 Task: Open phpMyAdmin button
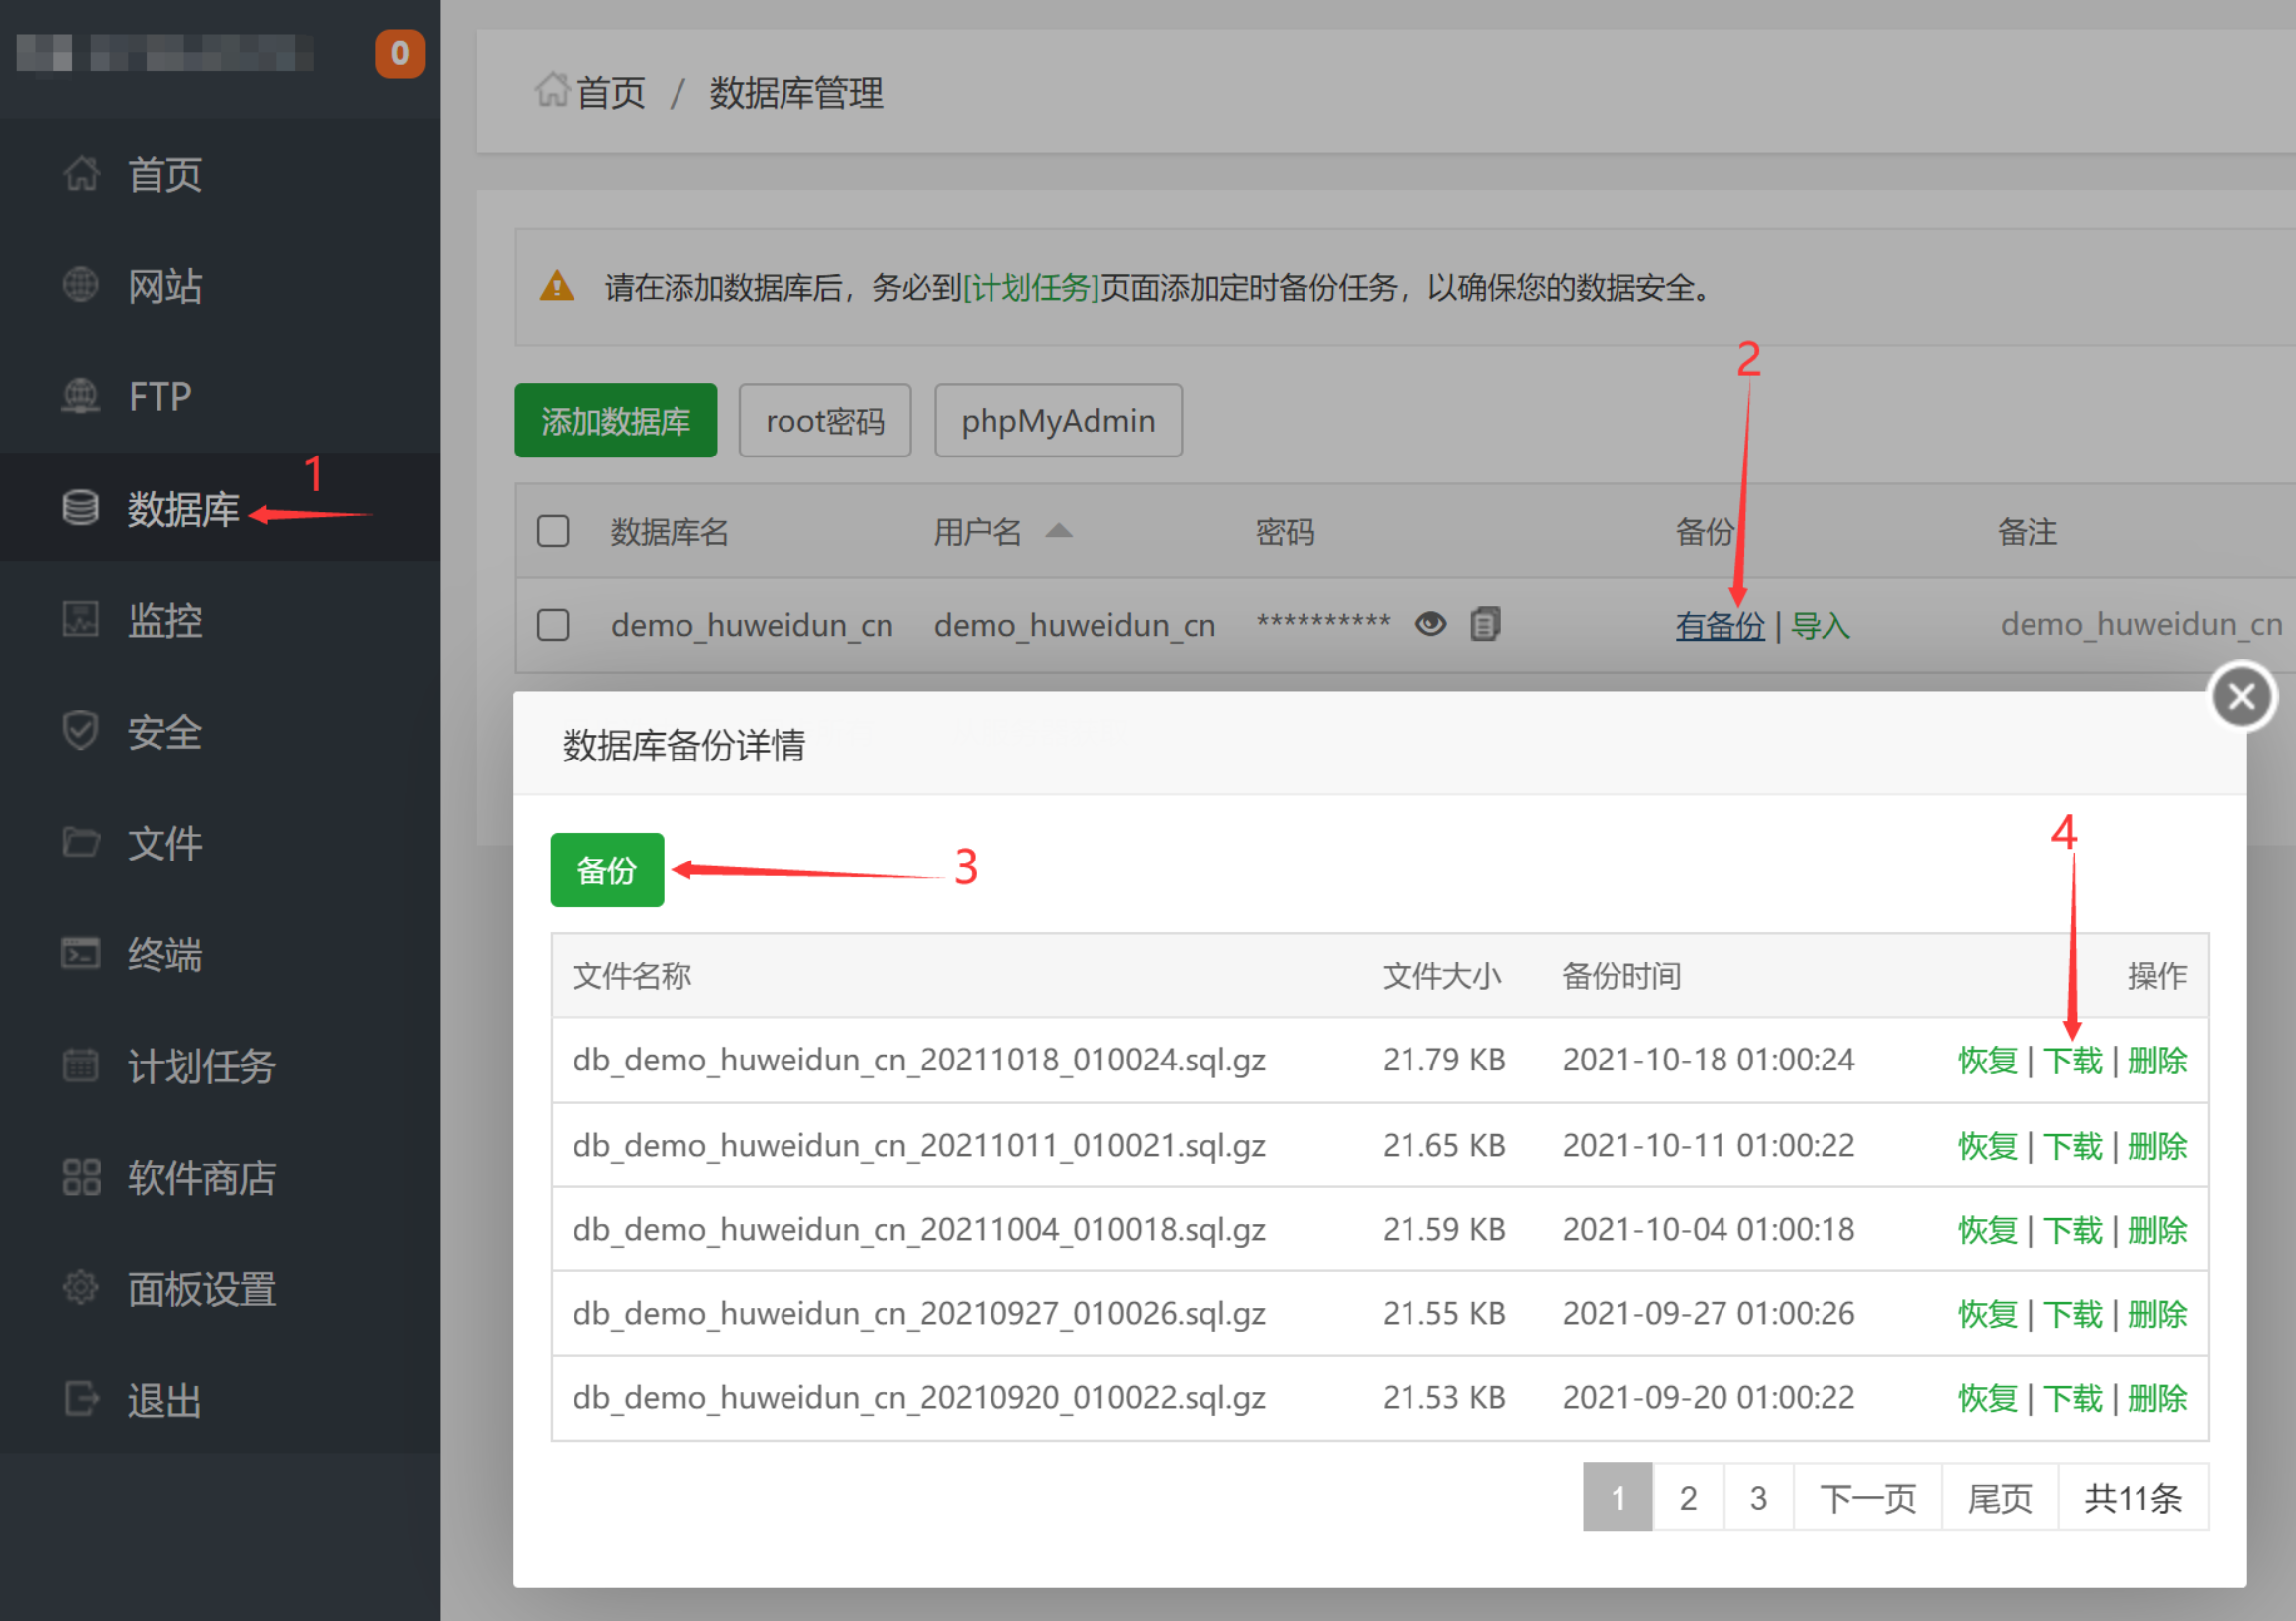[1058, 421]
